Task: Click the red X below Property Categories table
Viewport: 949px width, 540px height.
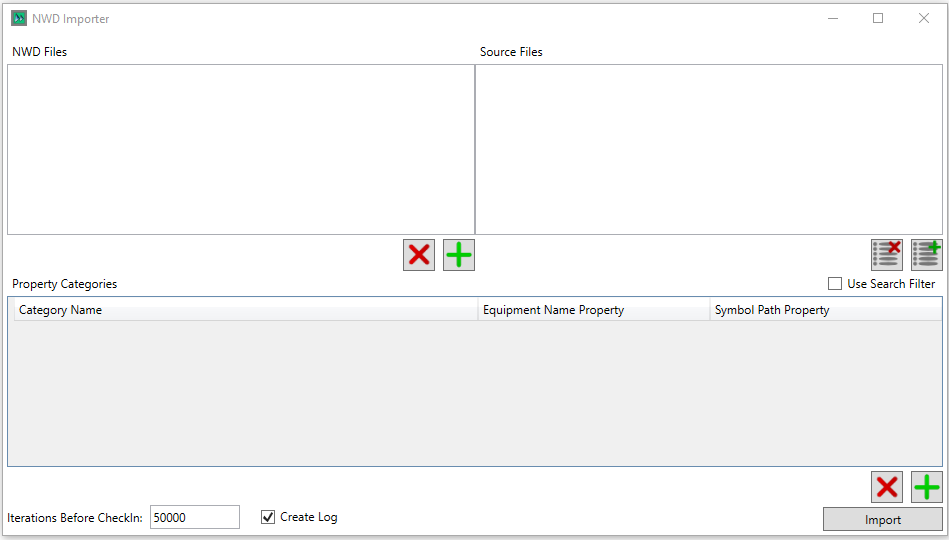Action: [x=887, y=487]
